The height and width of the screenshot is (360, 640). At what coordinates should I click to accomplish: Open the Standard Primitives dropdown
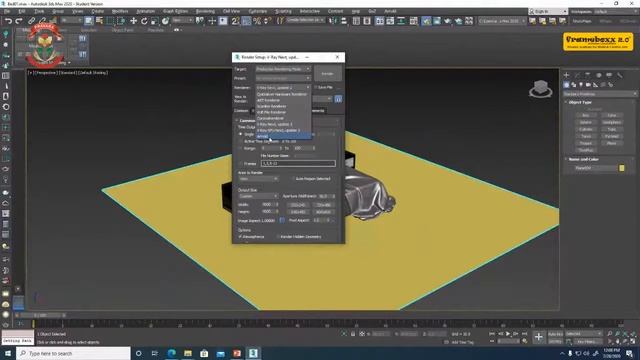tap(599, 94)
